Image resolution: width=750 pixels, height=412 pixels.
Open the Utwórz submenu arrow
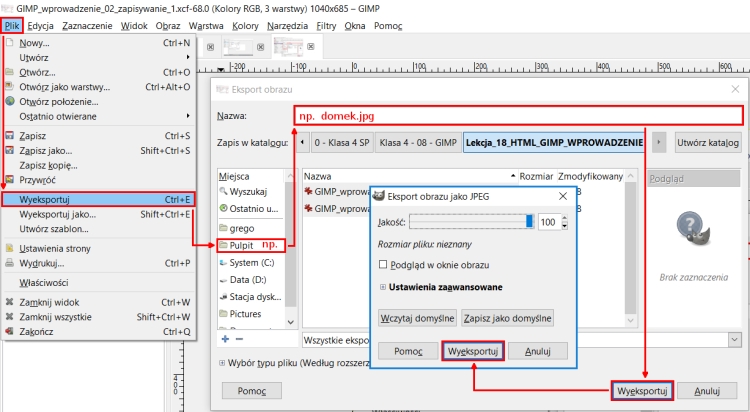click(188, 57)
